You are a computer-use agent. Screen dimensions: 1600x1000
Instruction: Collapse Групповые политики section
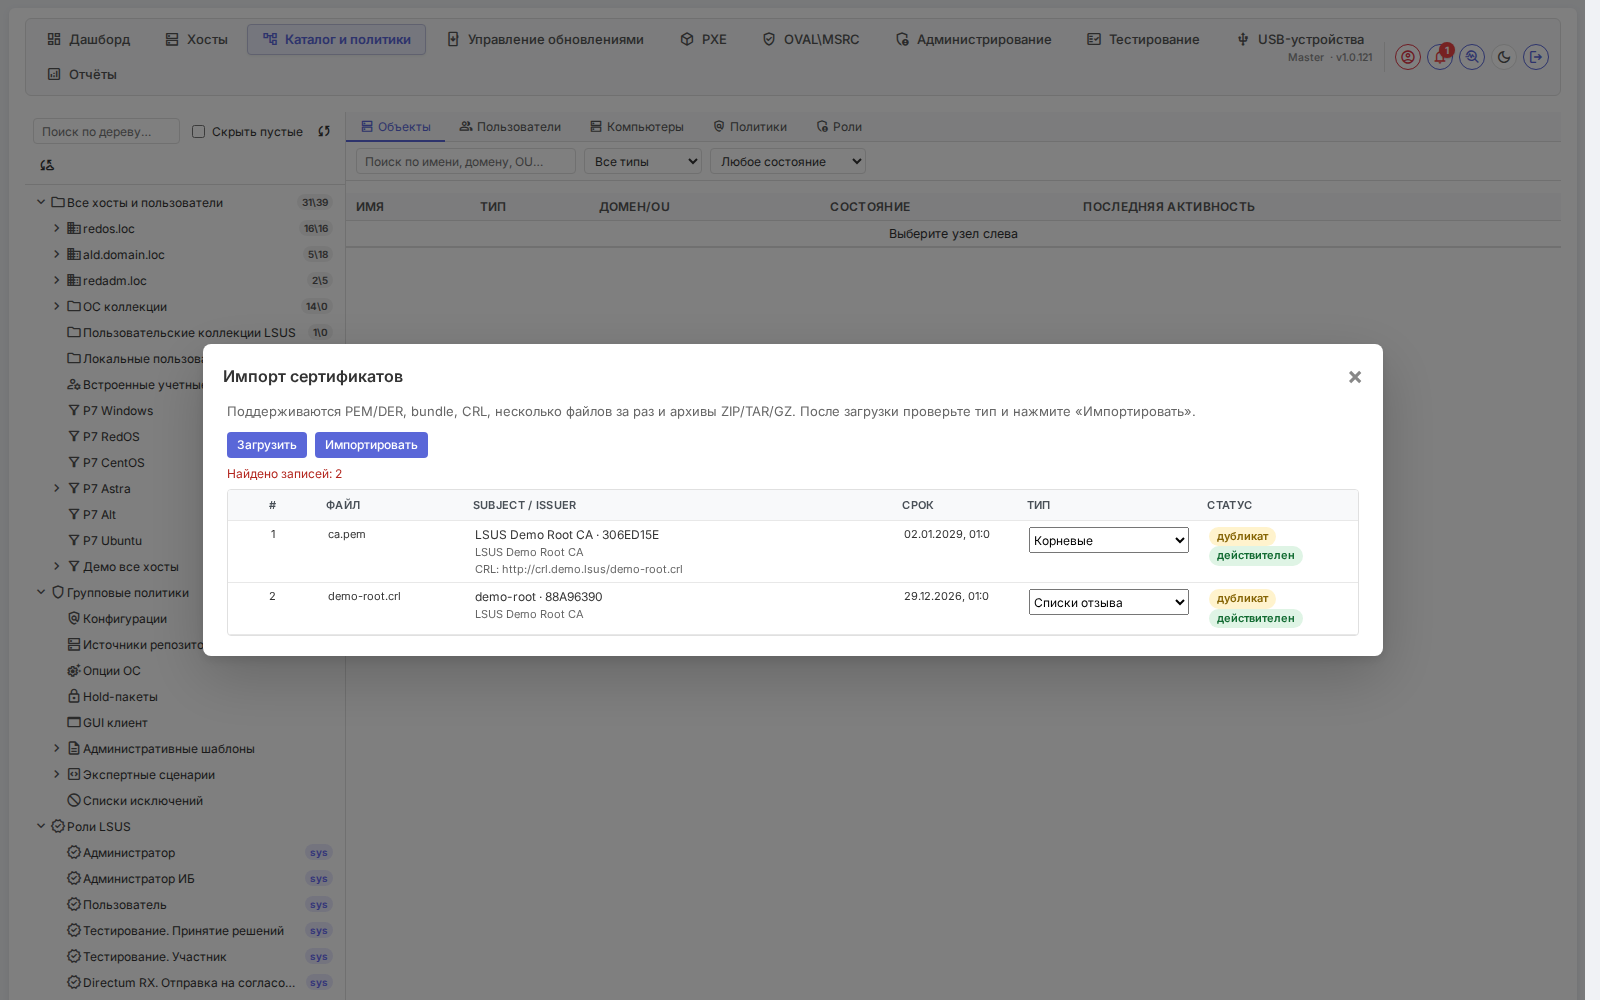pyautogui.click(x=41, y=592)
